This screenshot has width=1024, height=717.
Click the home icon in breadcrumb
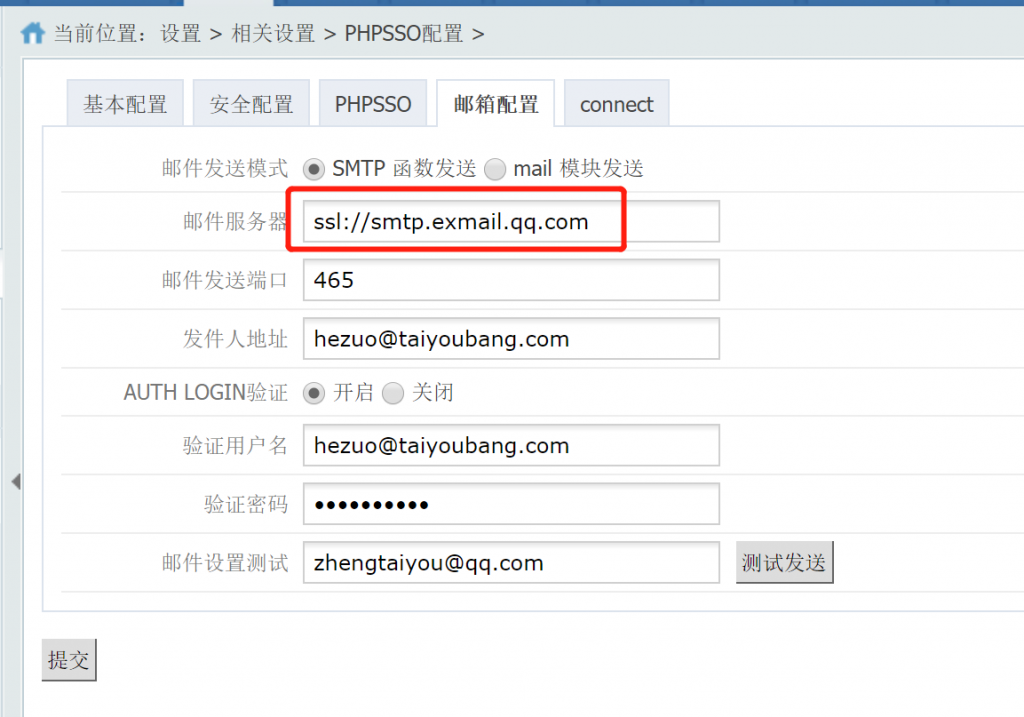pyautogui.click(x=33, y=33)
